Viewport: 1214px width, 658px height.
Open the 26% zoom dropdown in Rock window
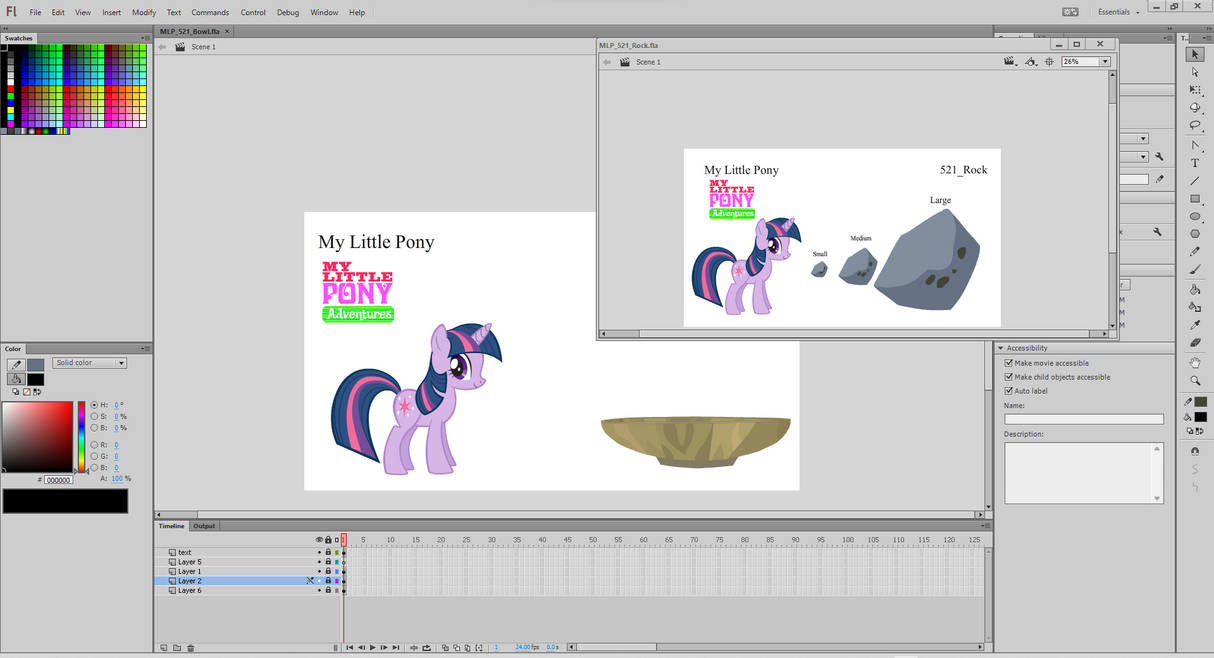pos(1105,62)
